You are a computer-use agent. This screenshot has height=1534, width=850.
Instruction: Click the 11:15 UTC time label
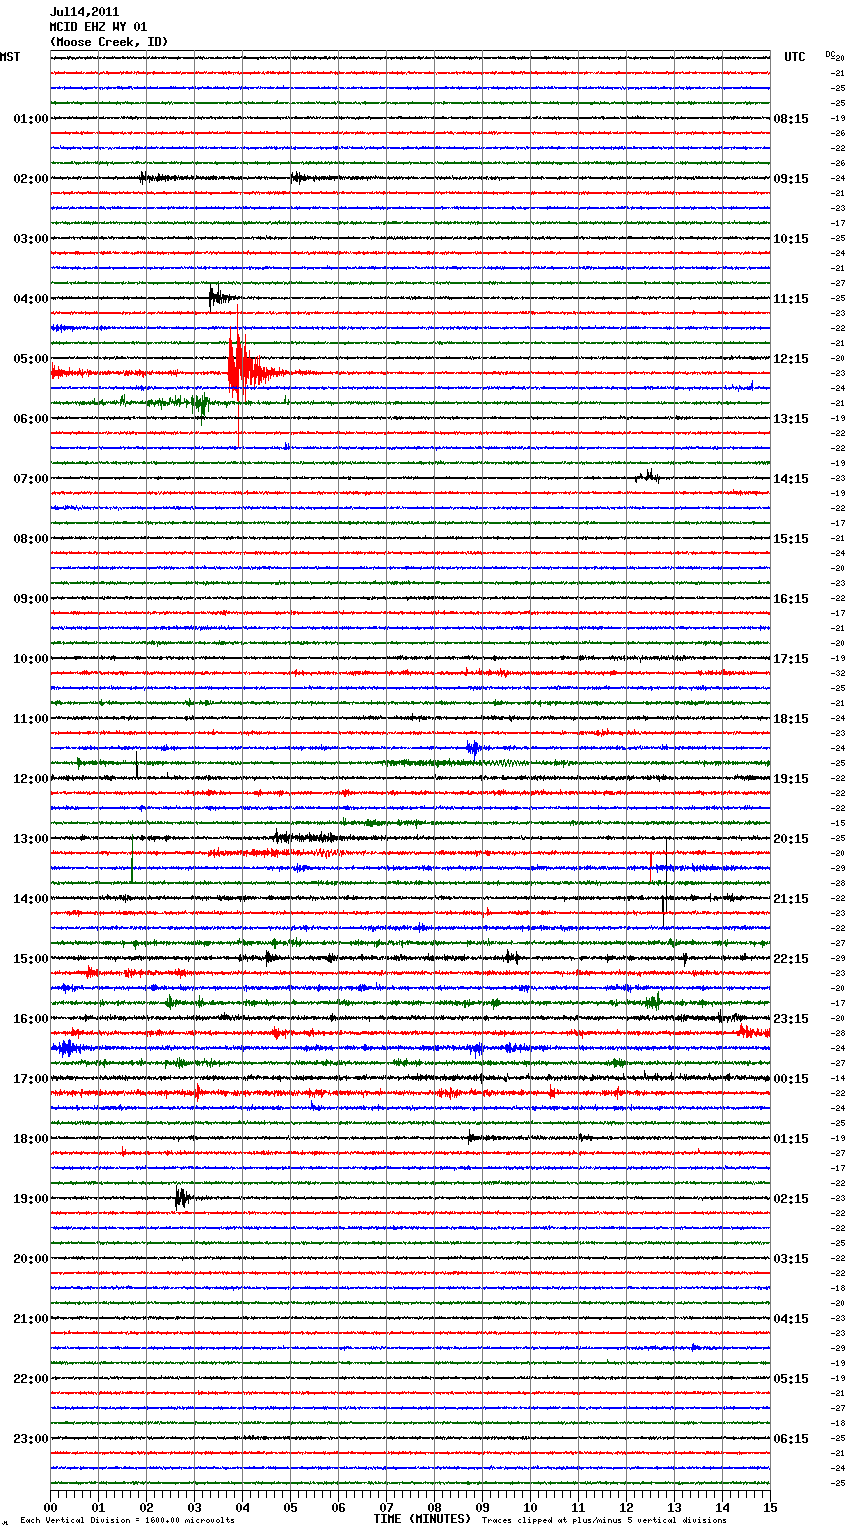point(791,299)
